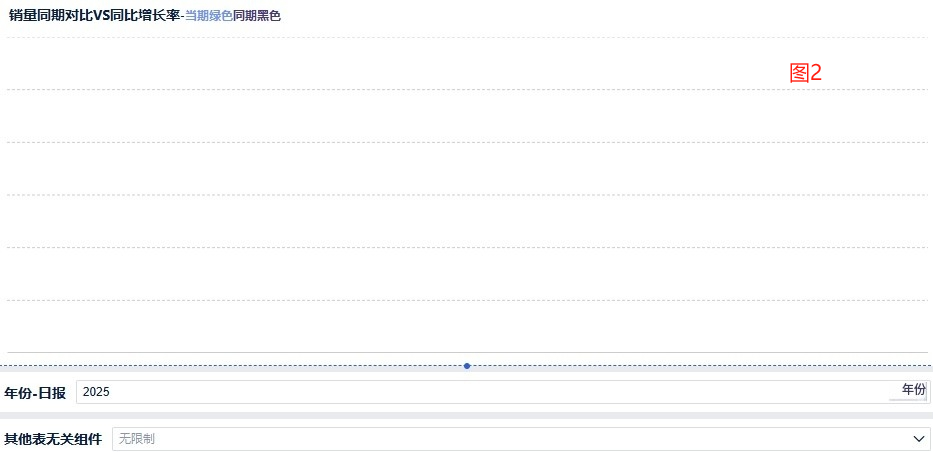Click the 年份 button in year field
933x453 pixels.
point(913,390)
